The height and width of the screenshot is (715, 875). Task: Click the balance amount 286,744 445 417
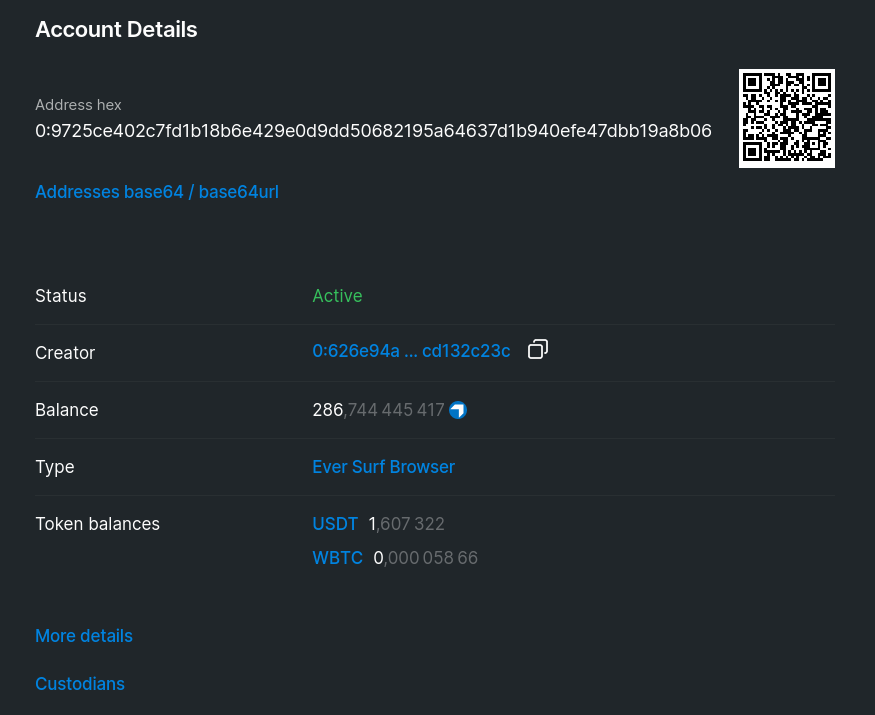click(378, 410)
